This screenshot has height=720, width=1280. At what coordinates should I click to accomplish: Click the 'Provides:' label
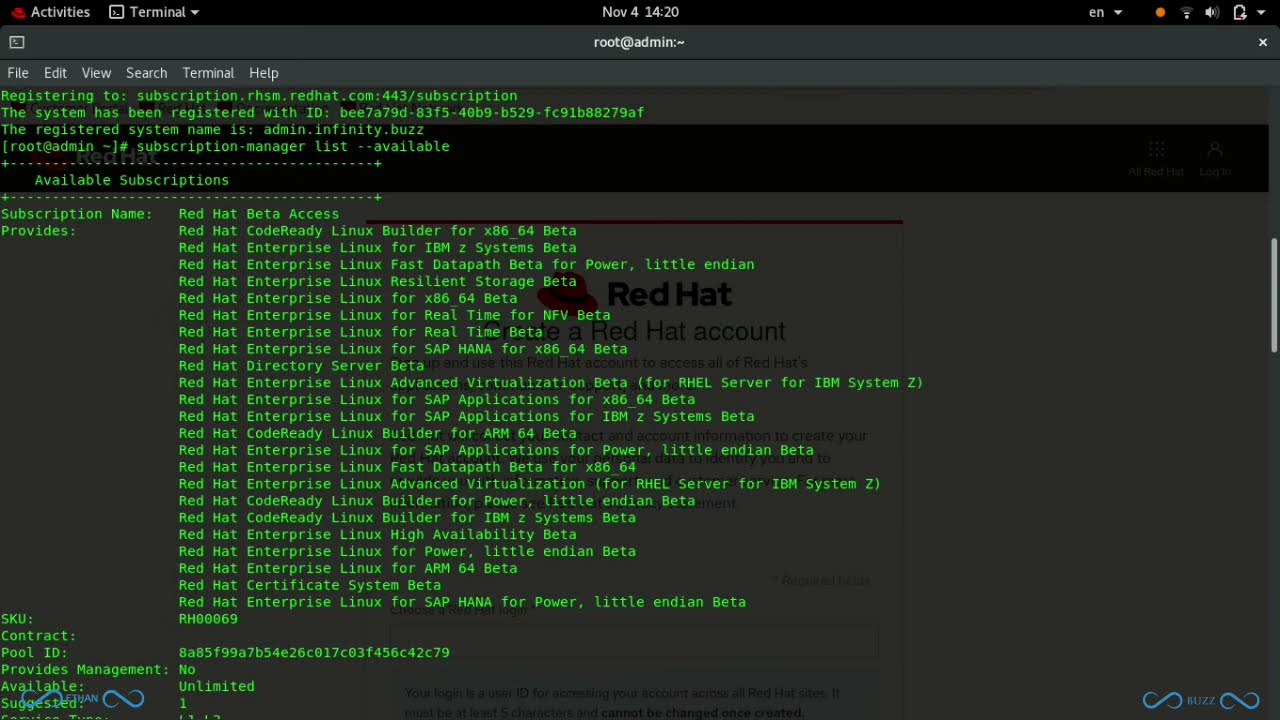[38, 231]
